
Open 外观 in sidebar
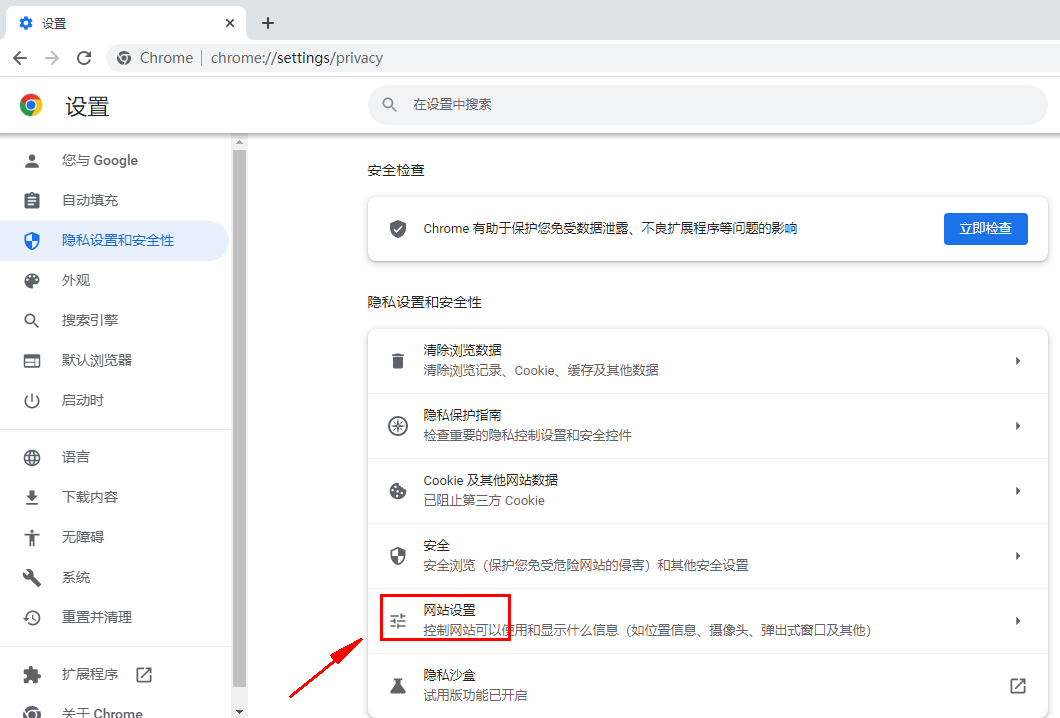click(114, 280)
